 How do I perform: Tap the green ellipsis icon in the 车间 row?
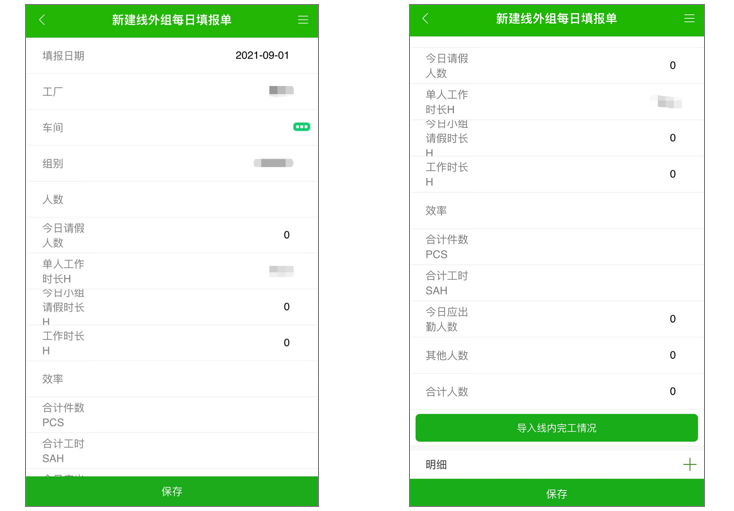click(x=301, y=127)
